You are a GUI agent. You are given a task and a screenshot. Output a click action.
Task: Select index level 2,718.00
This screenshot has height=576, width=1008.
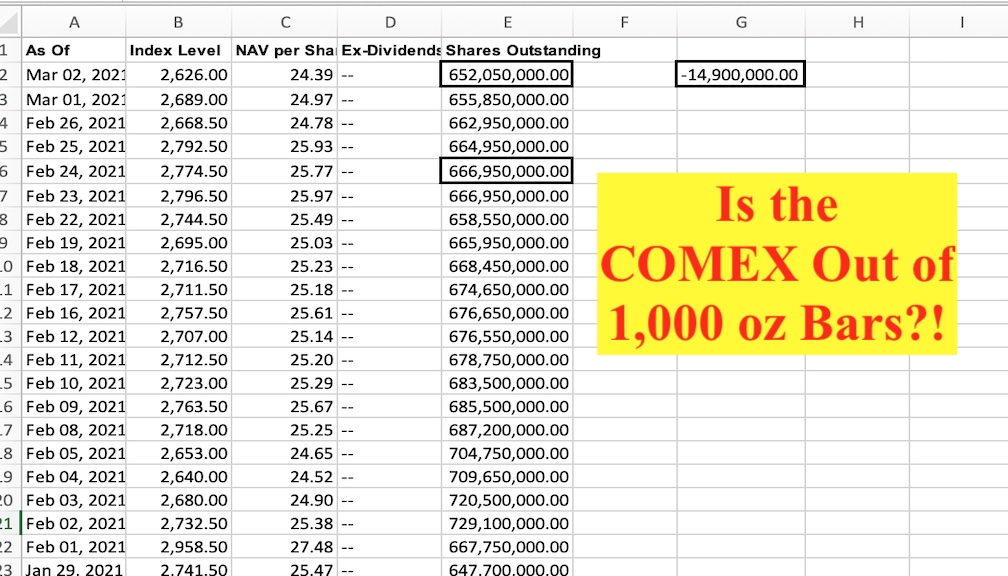point(178,430)
